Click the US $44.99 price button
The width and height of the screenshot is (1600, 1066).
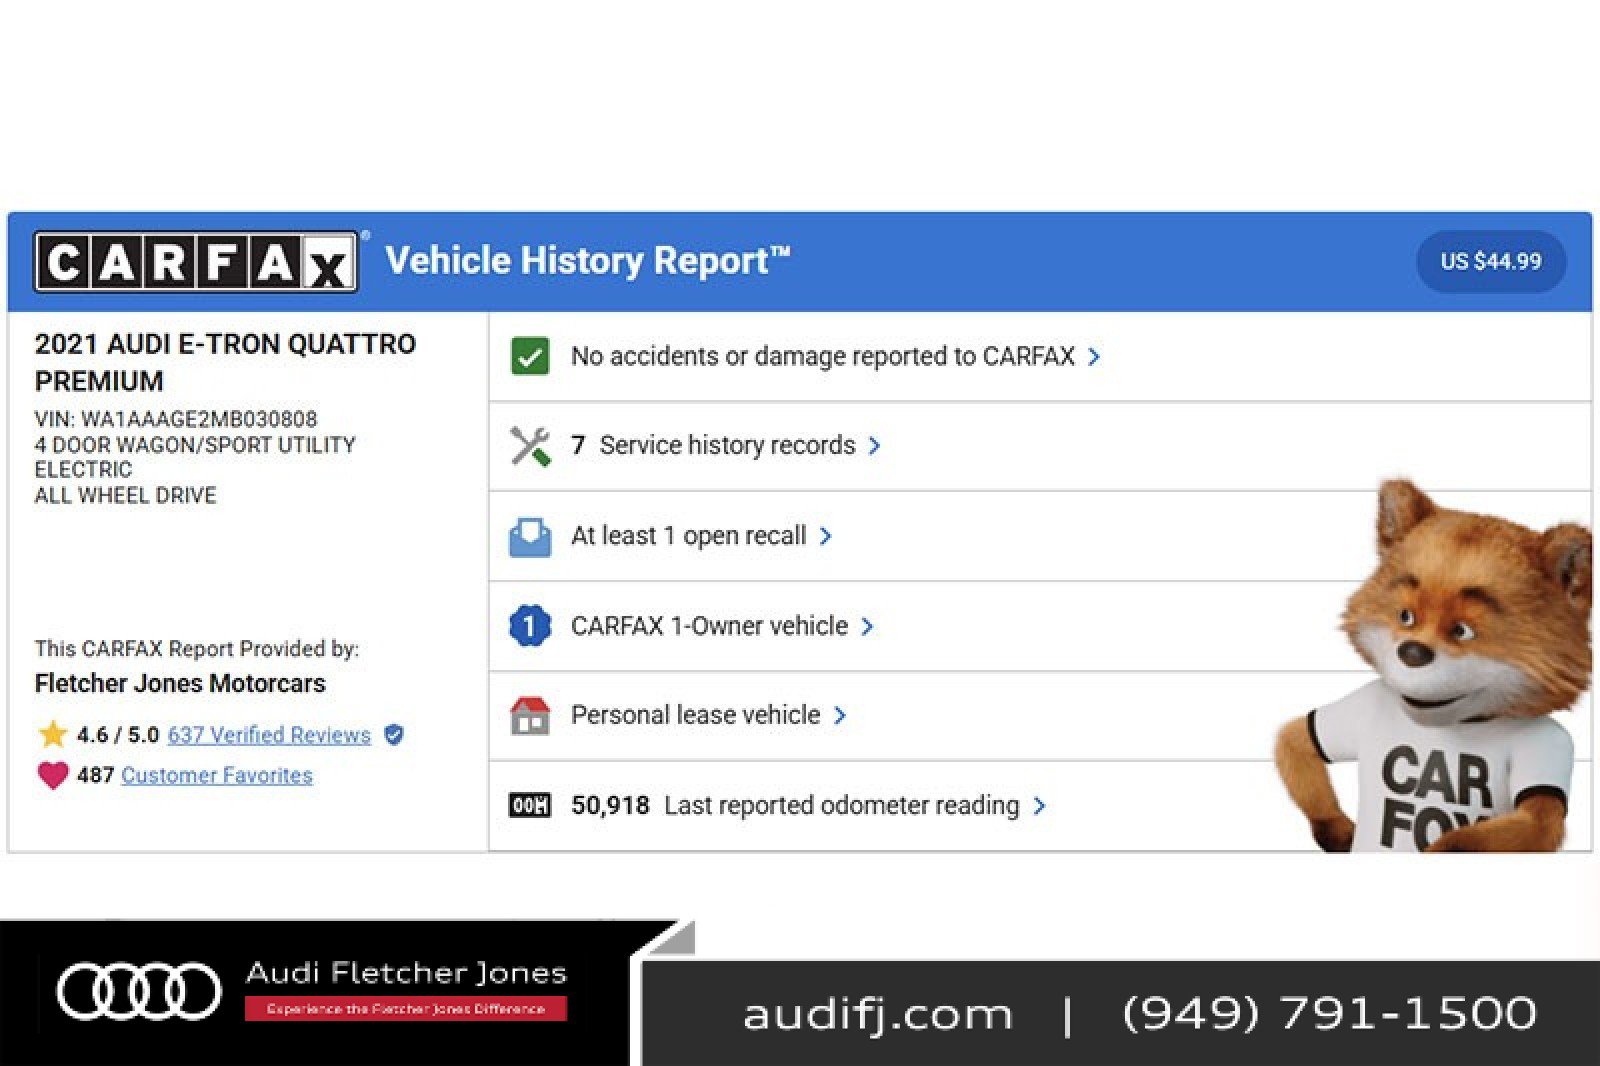1492,261
